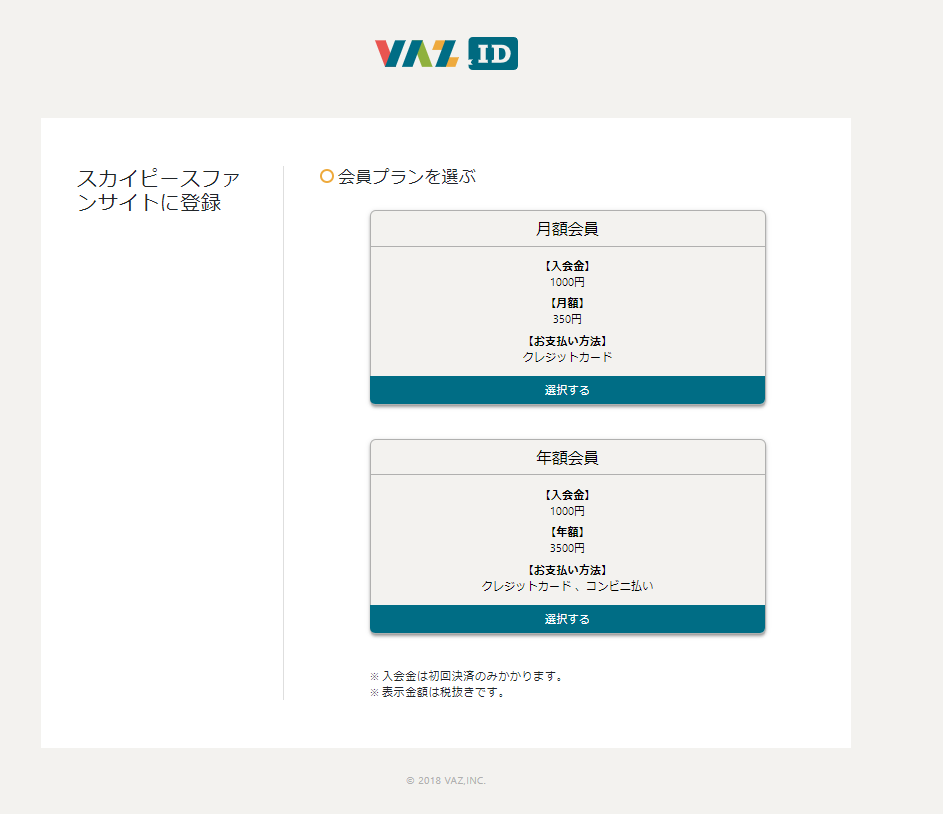Click the 月額会員 card header
Viewport: 943px width, 814px height.
click(567, 229)
